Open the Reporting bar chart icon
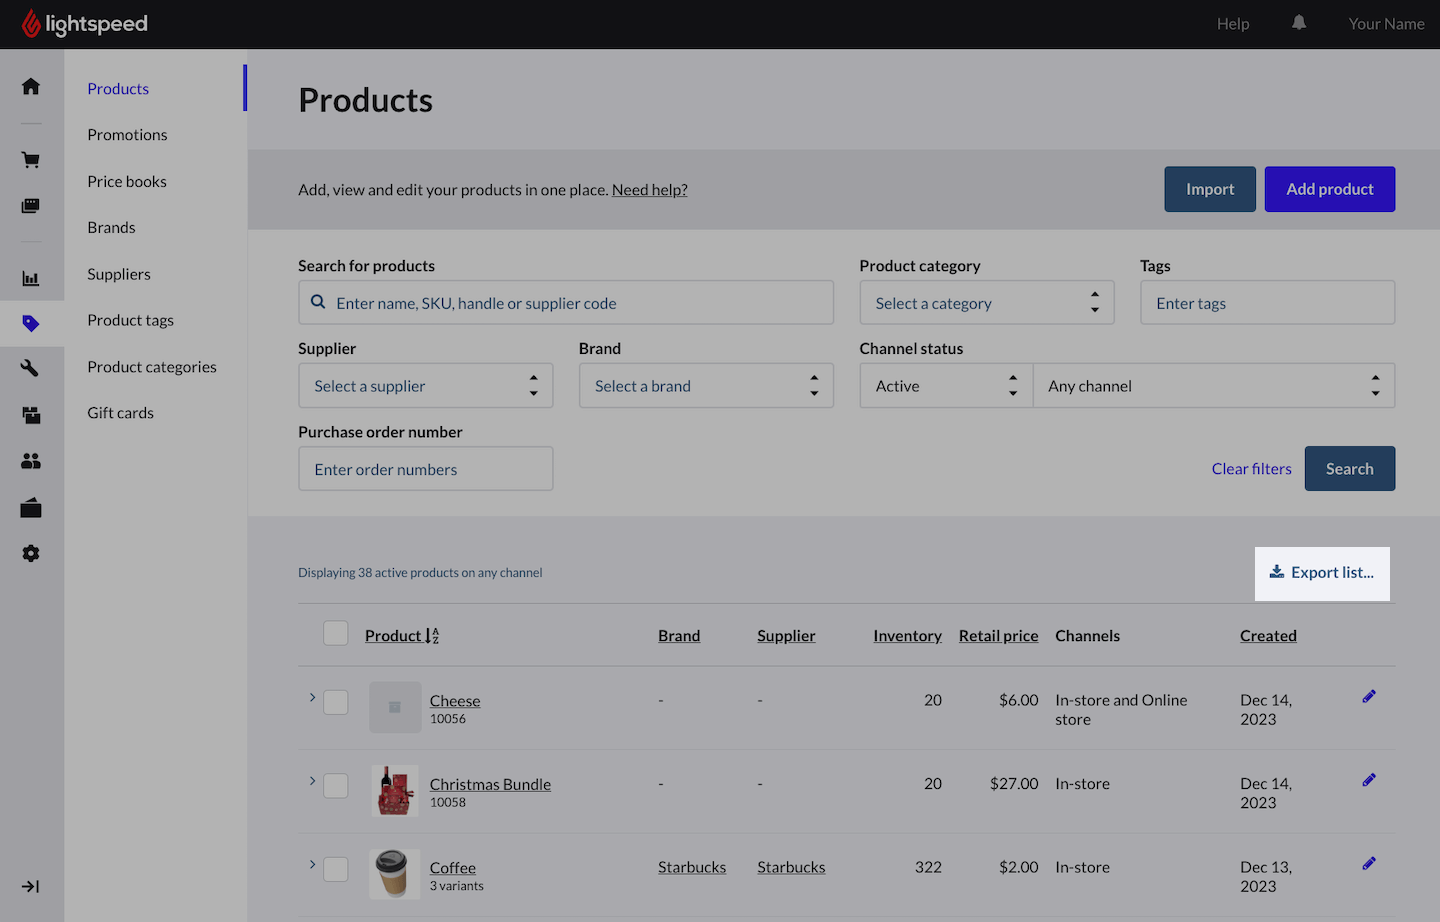 click(x=31, y=279)
